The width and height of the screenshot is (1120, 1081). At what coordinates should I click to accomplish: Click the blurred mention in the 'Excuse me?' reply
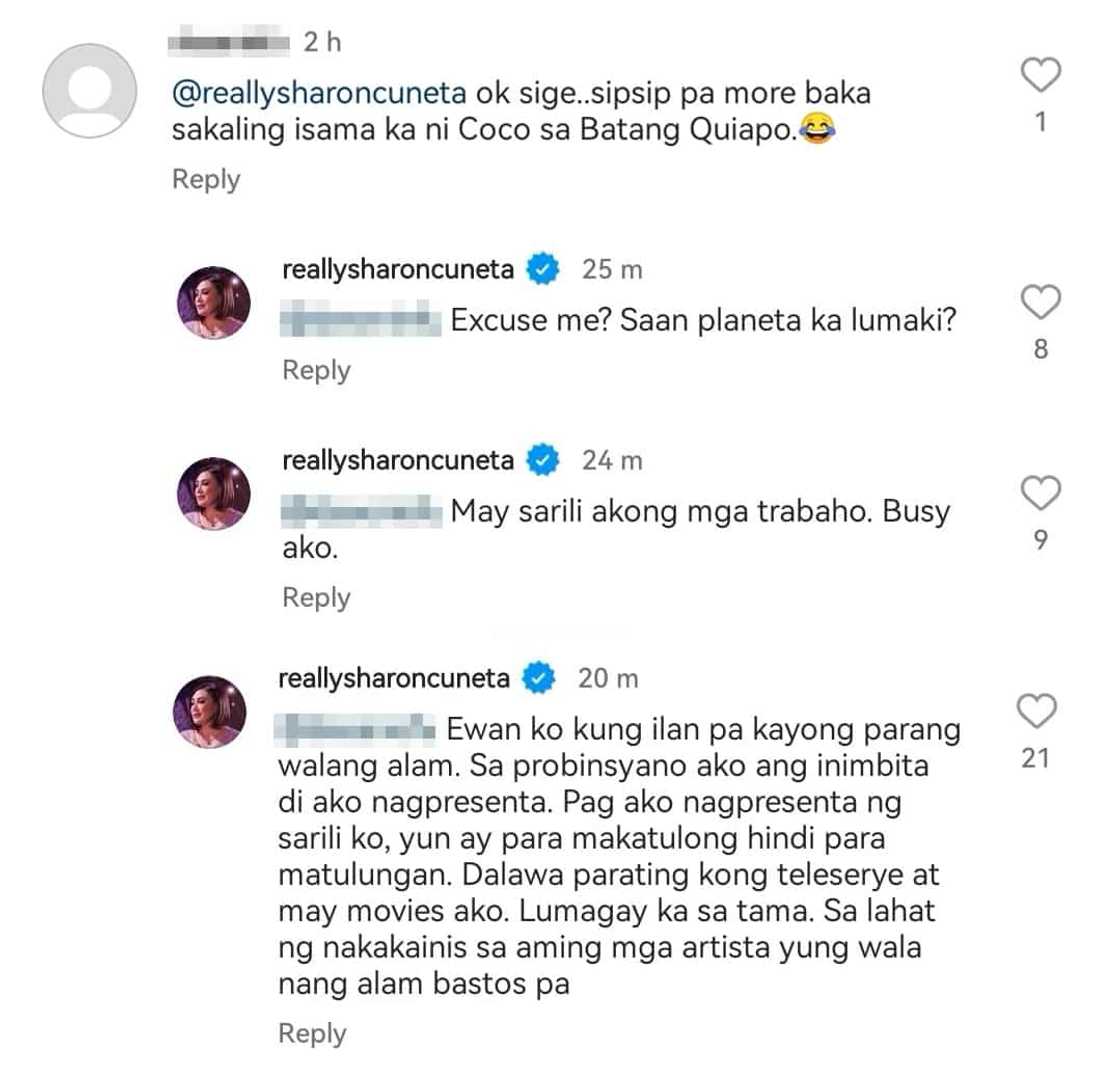[361, 319]
